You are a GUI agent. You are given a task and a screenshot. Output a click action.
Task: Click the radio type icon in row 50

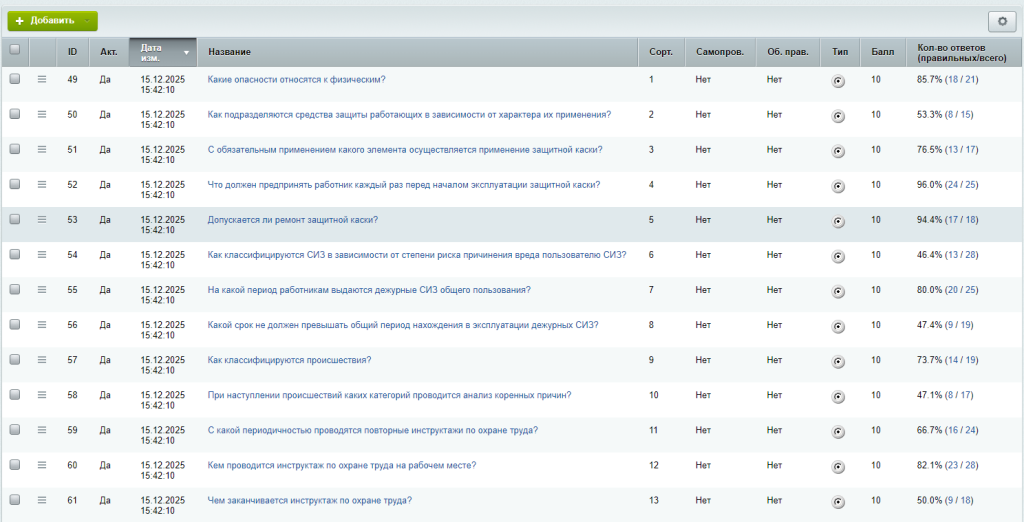(838, 116)
